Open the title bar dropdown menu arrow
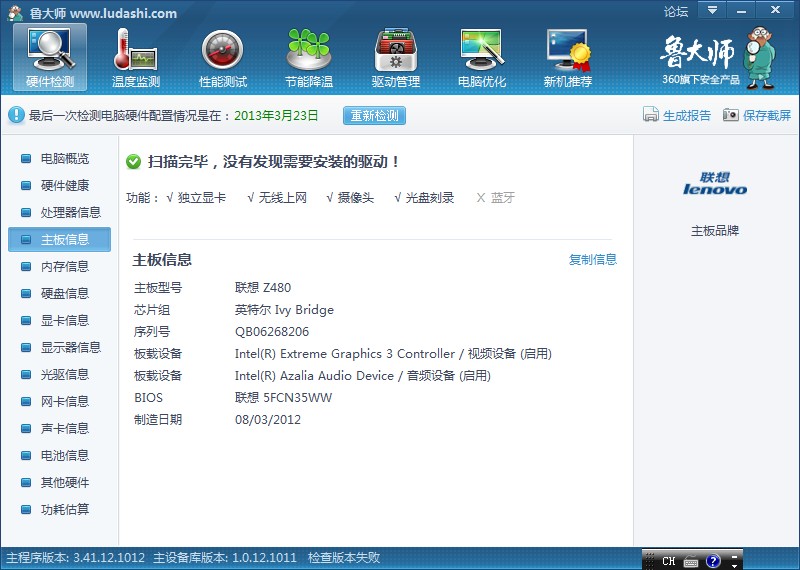 712,10
